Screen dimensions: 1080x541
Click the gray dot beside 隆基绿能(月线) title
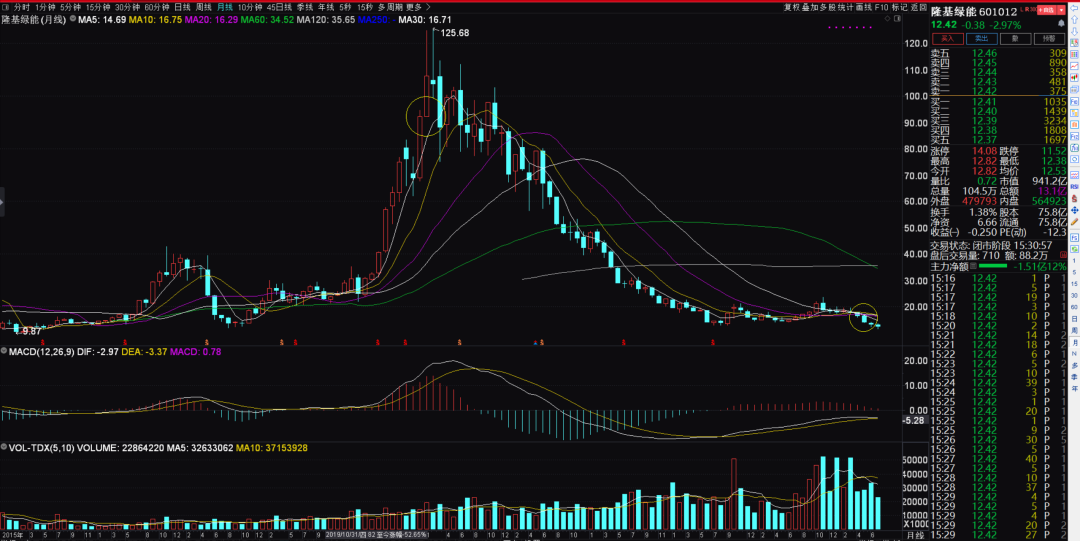click(x=73, y=19)
